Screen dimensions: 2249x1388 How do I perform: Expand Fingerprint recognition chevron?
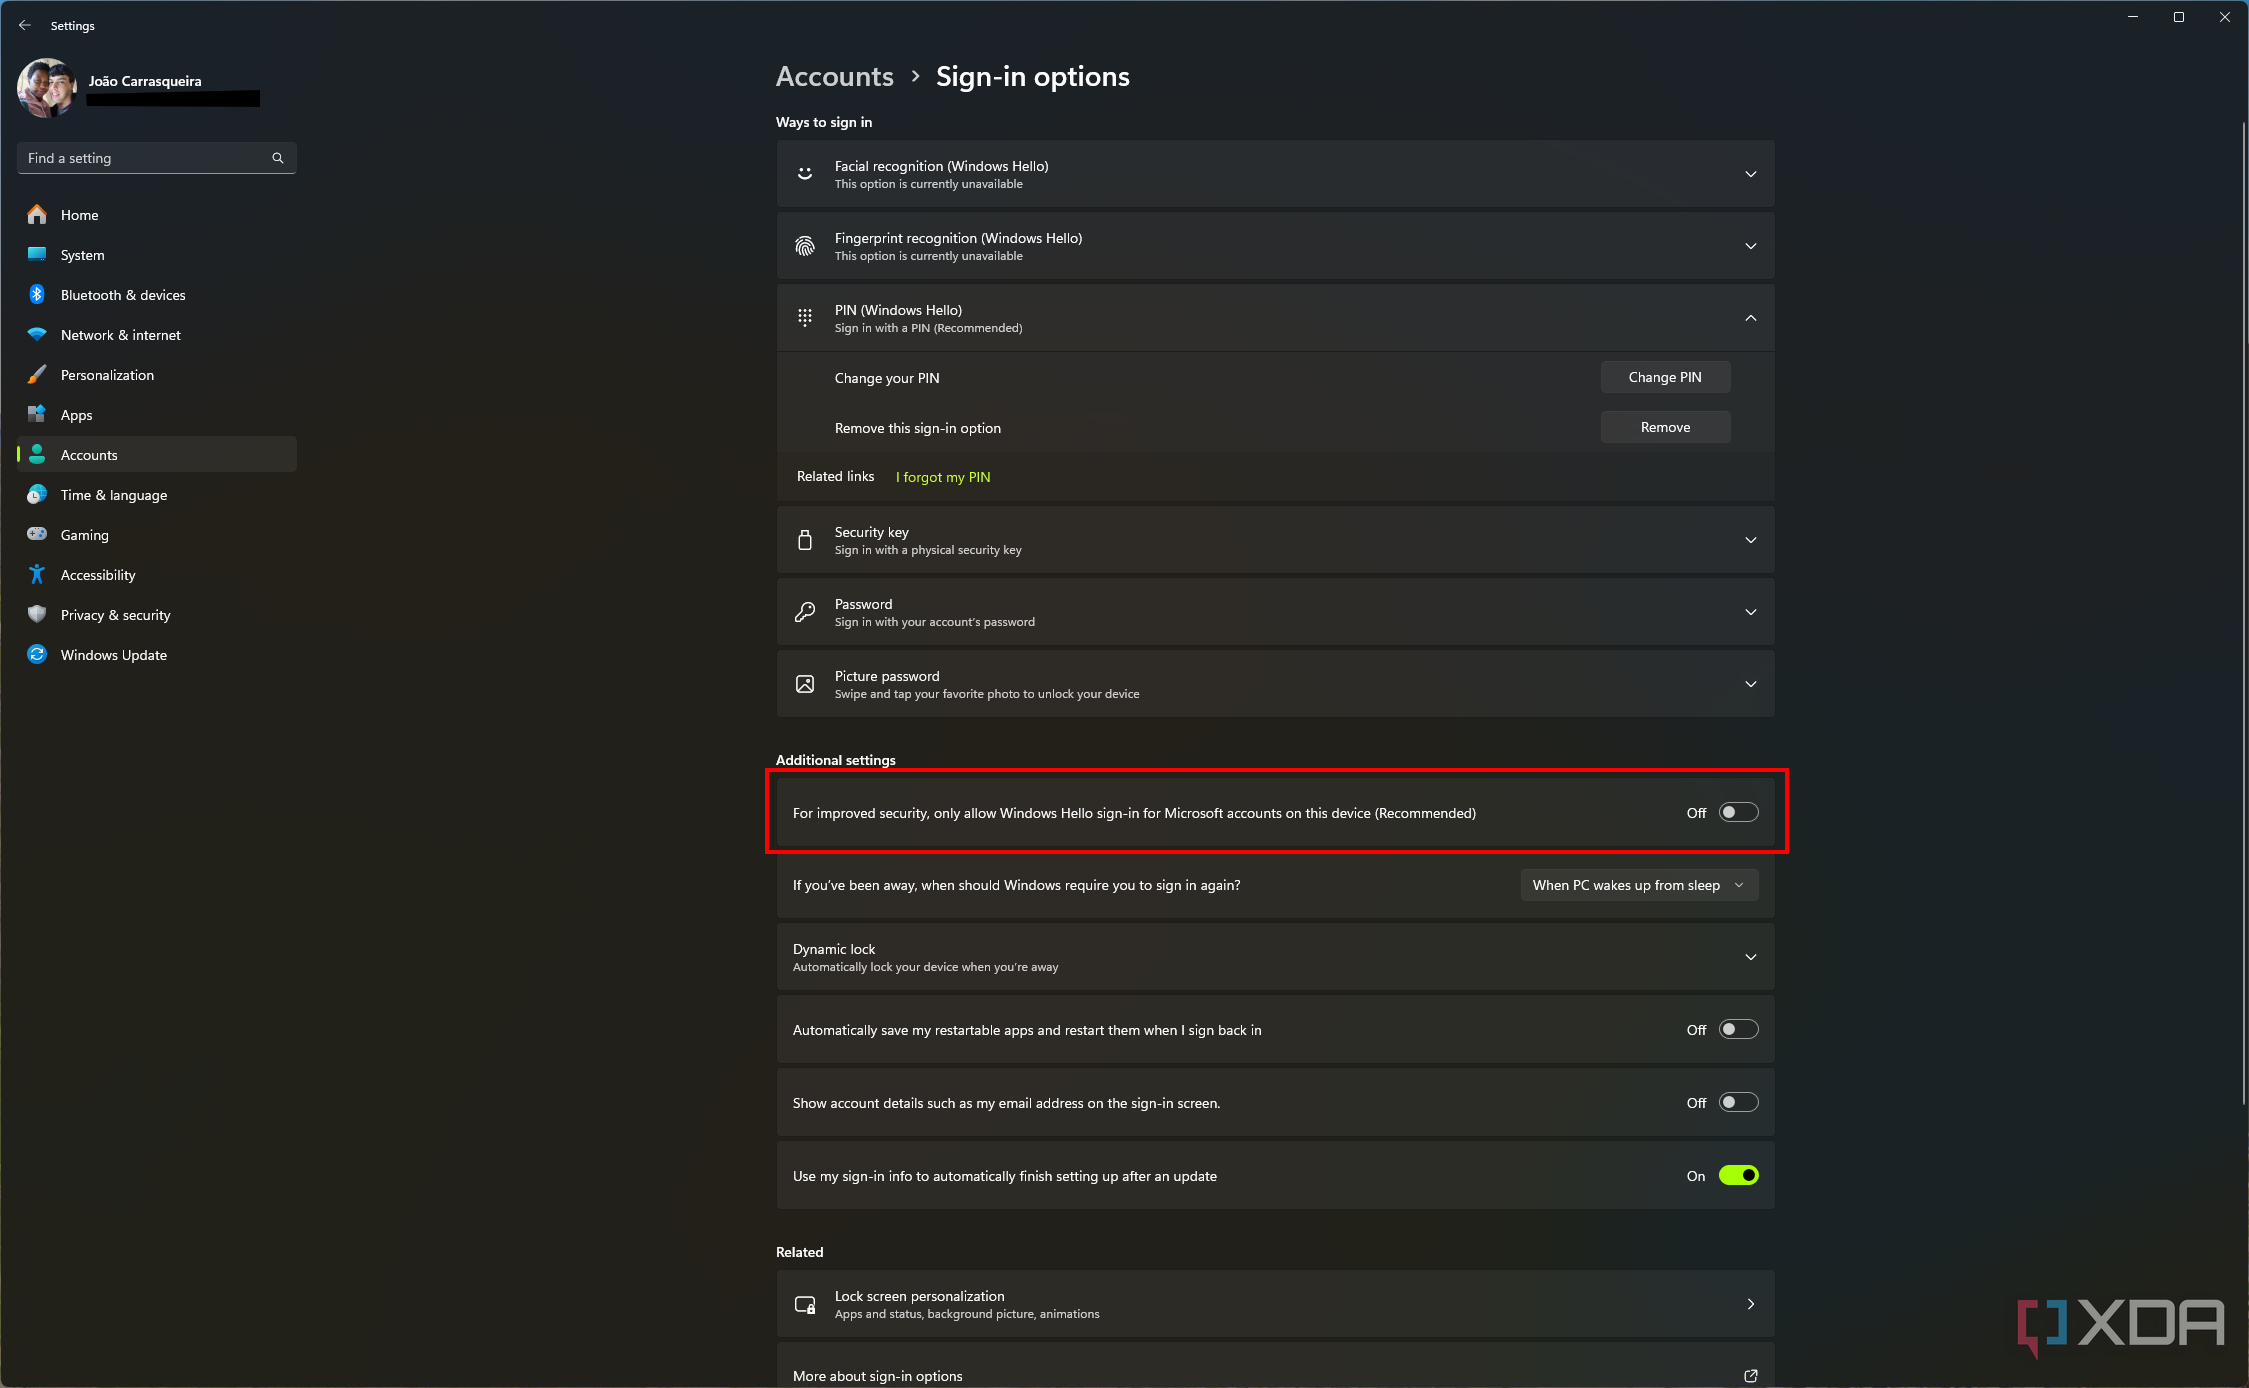coord(1751,246)
